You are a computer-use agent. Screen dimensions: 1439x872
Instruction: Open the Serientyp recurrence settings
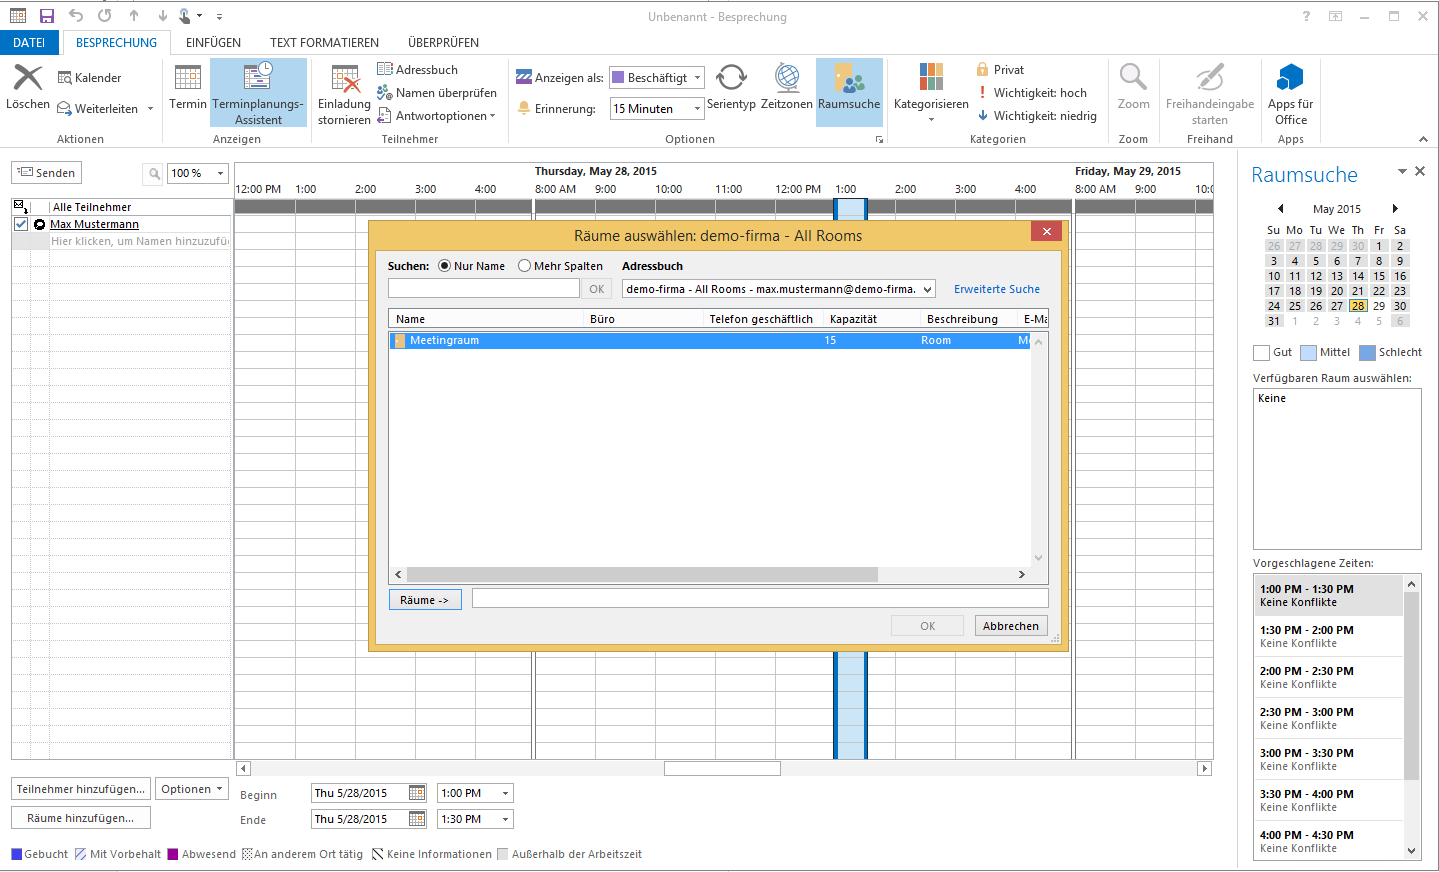click(731, 88)
